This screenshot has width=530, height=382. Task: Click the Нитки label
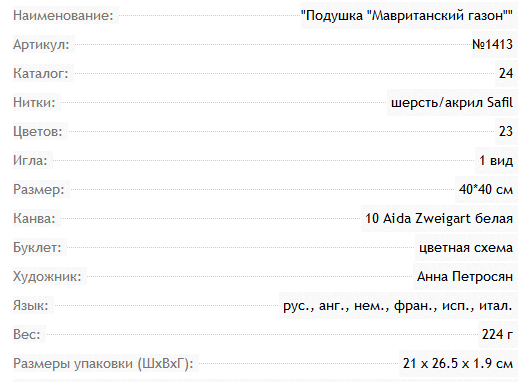[34, 102]
